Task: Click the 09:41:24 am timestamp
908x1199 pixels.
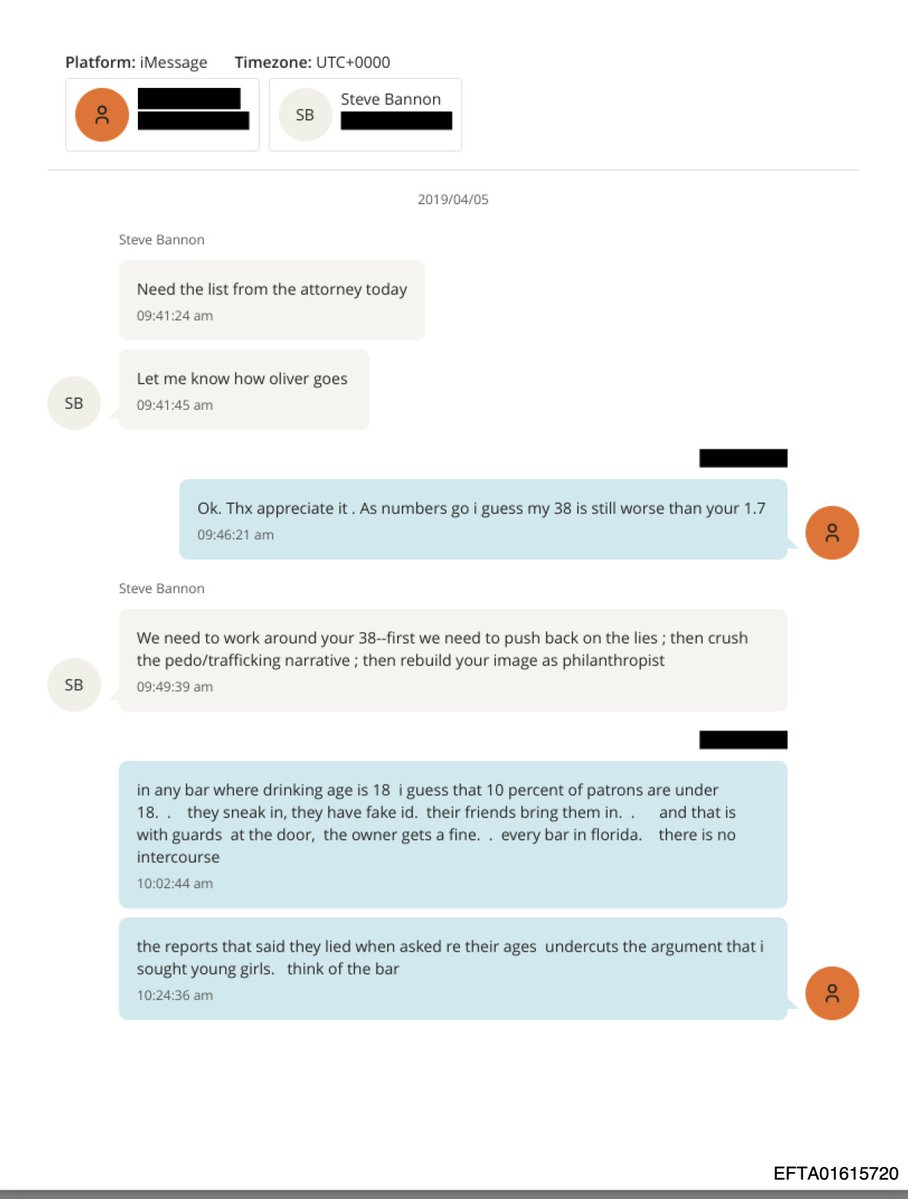Action: click(175, 316)
